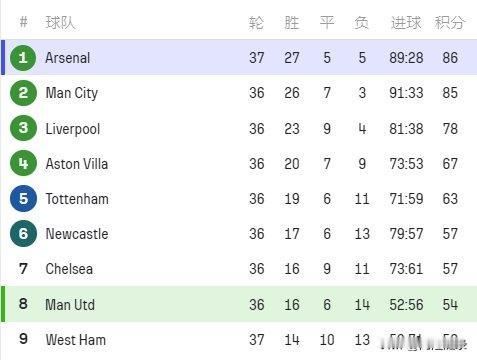Image resolution: width=477 pixels, height=360 pixels.
Task: Select the Liverpool team name
Action: (x=73, y=129)
